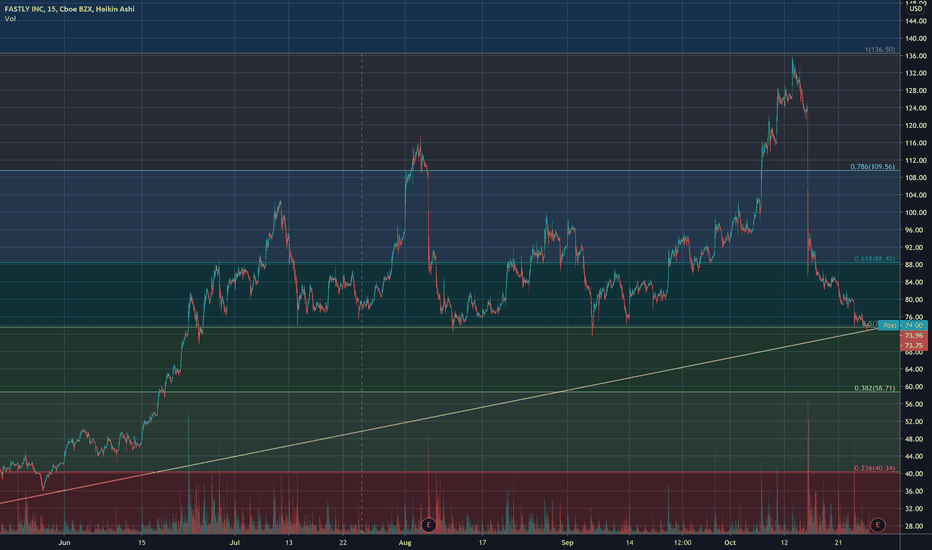Select the 1(136.50) Fibonacci level label

coord(879,49)
